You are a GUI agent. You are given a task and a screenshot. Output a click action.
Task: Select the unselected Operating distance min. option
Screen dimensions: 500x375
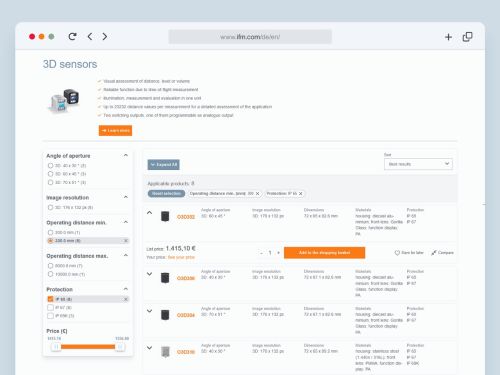pyautogui.click(x=50, y=232)
